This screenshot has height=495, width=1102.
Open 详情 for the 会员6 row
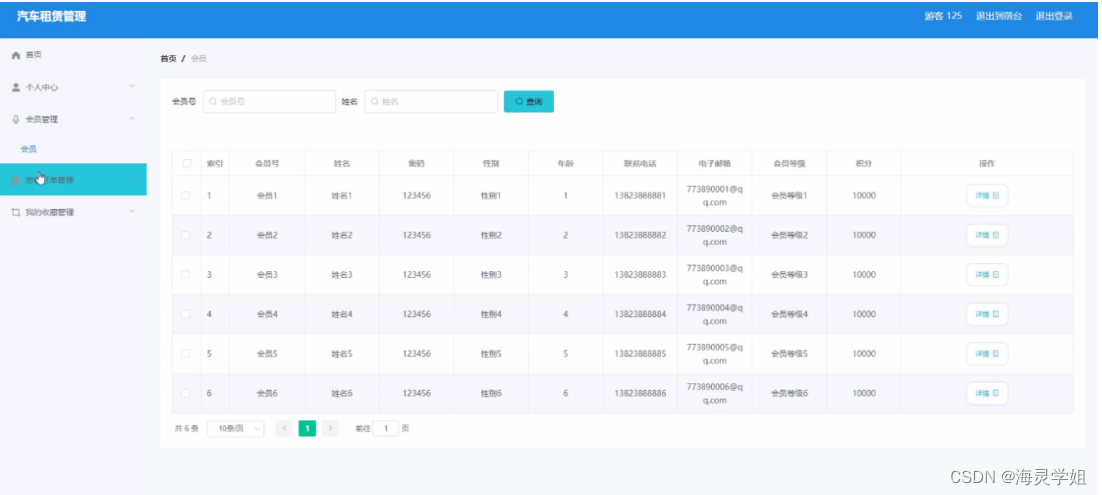[987, 393]
